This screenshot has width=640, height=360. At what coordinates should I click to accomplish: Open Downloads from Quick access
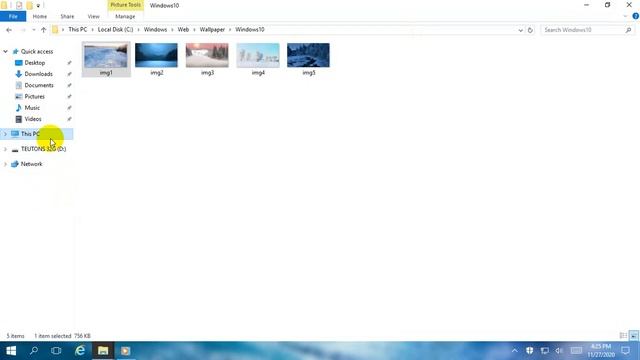pos(38,74)
